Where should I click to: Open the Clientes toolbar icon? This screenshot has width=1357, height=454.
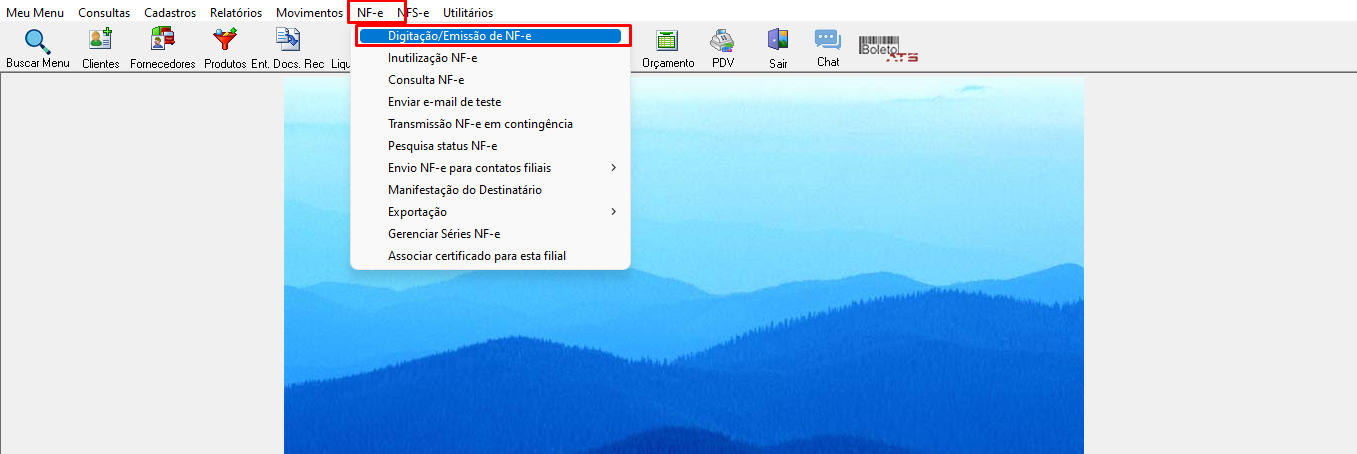click(x=100, y=41)
